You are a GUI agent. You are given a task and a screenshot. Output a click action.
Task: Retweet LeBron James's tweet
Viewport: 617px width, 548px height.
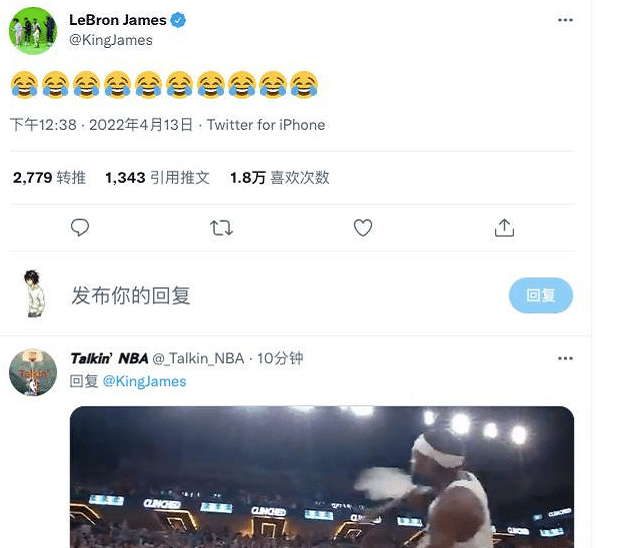click(222, 228)
